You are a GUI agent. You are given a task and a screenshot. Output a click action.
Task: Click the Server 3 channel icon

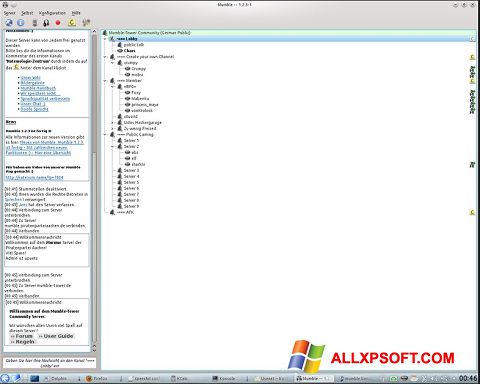tap(120, 171)
